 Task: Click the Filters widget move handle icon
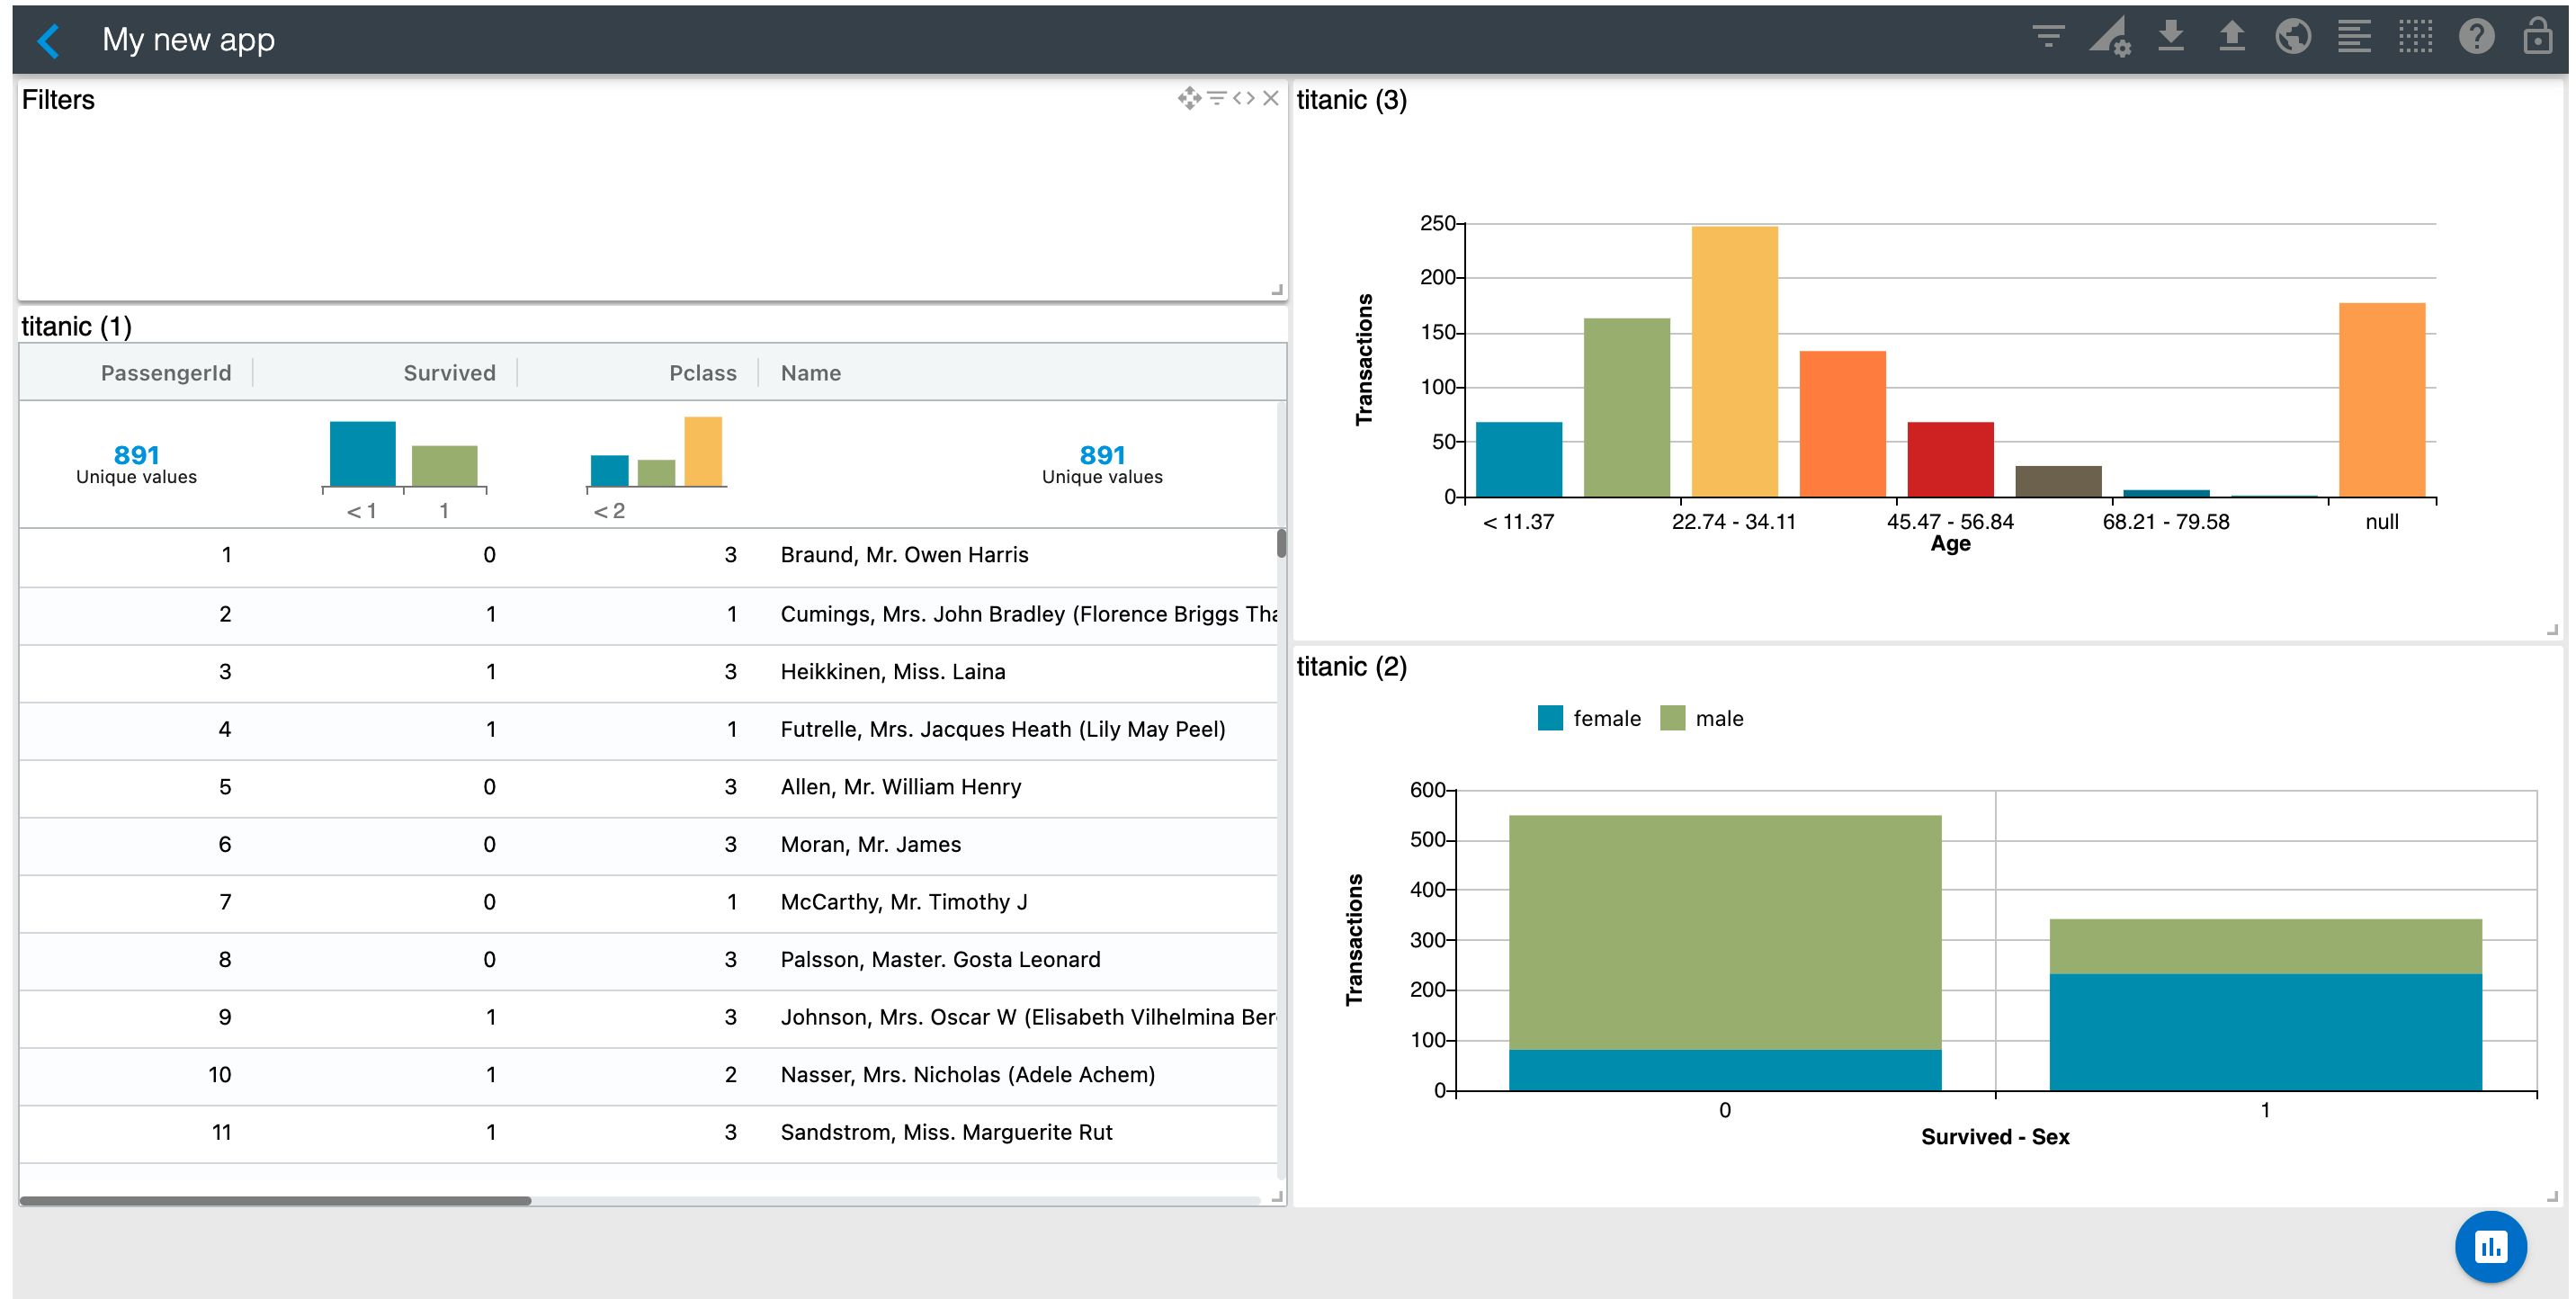tap(1188, 98)
